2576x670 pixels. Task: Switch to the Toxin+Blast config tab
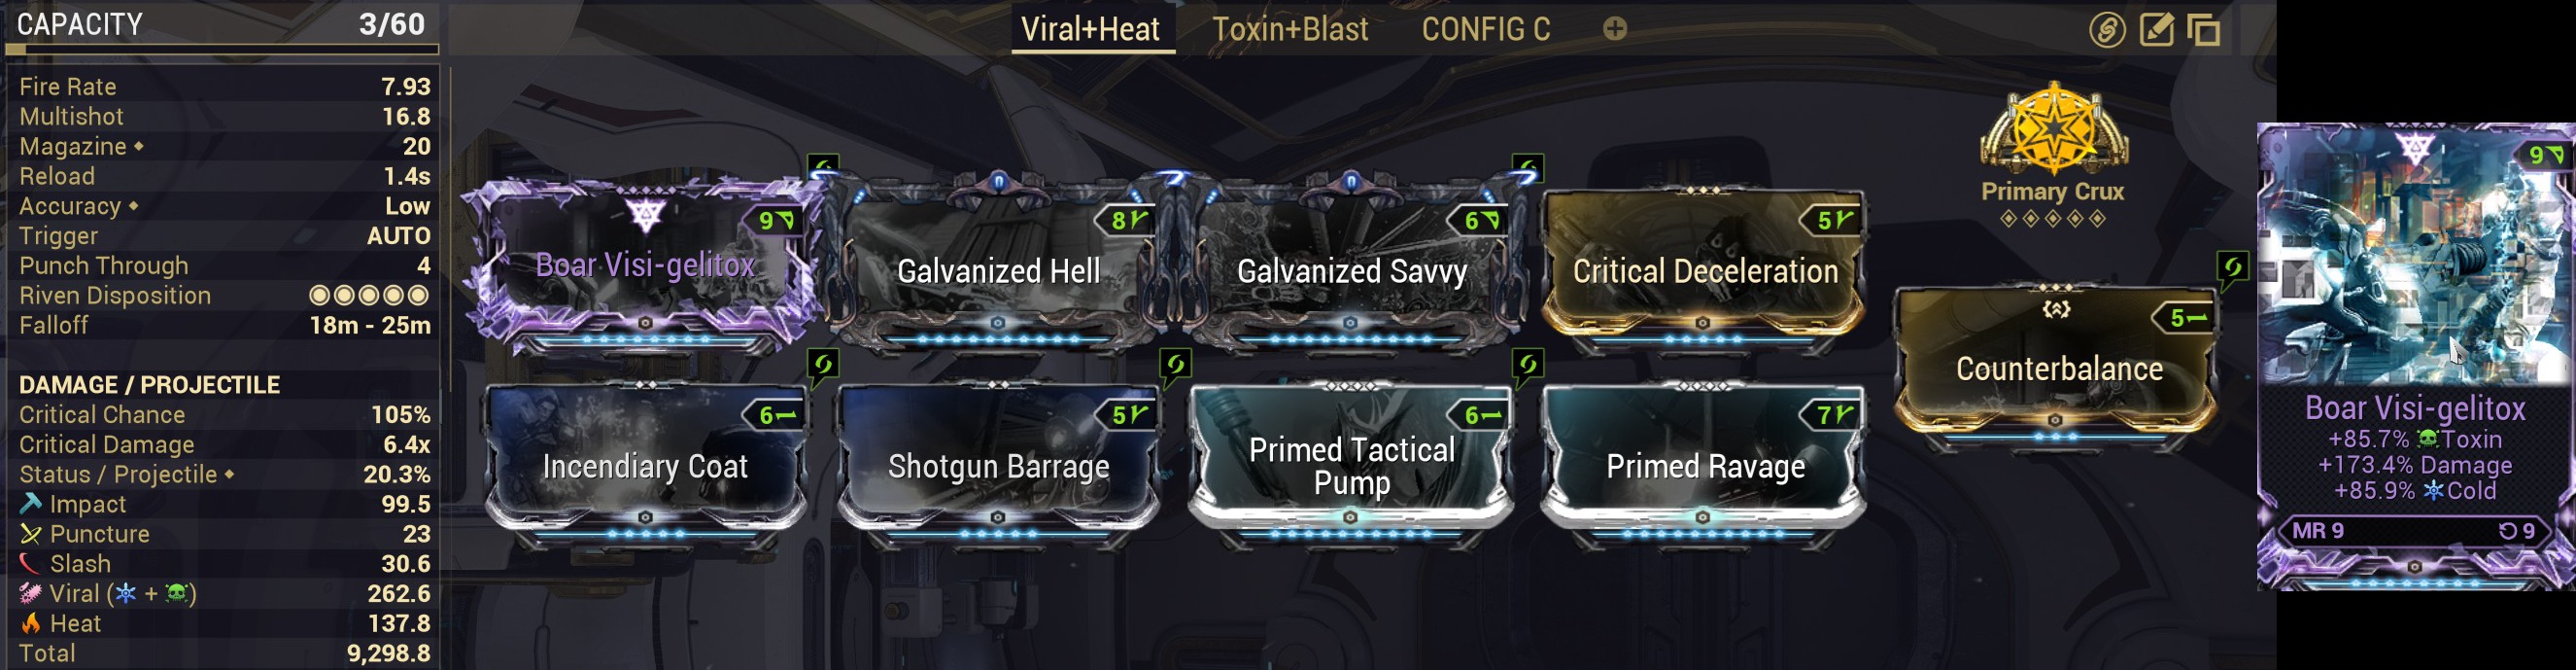1290,29
